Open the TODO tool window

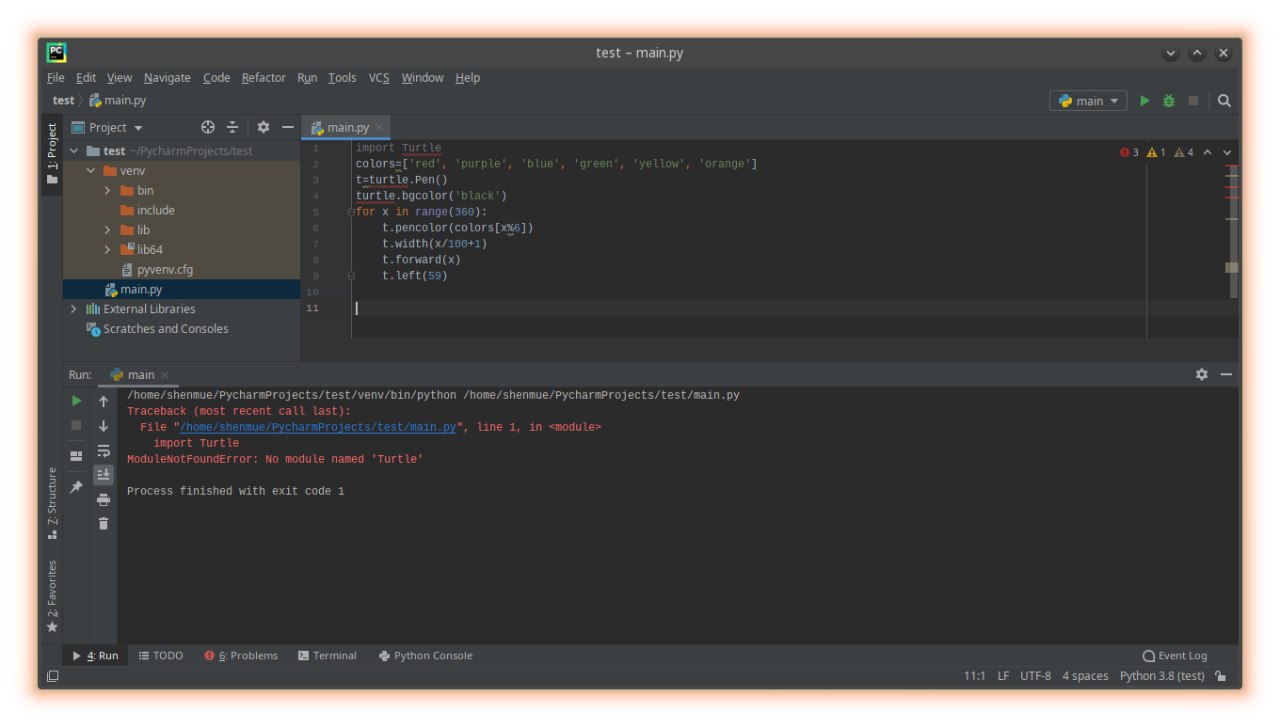pyautogui.click(x=161, y=656)
